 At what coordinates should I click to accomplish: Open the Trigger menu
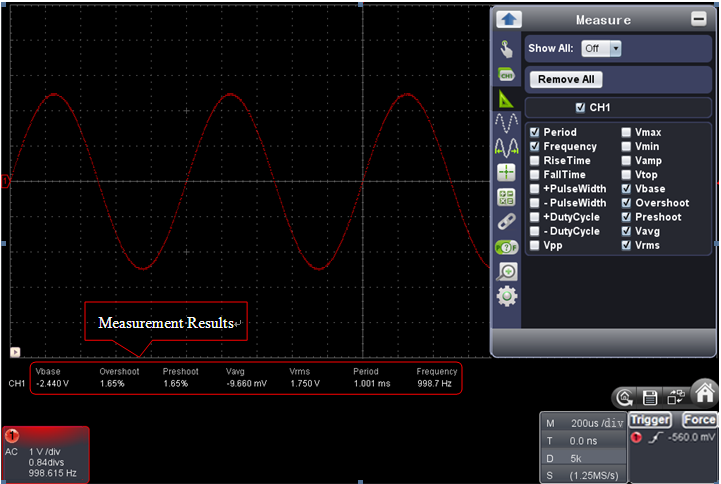click(650, 420)
